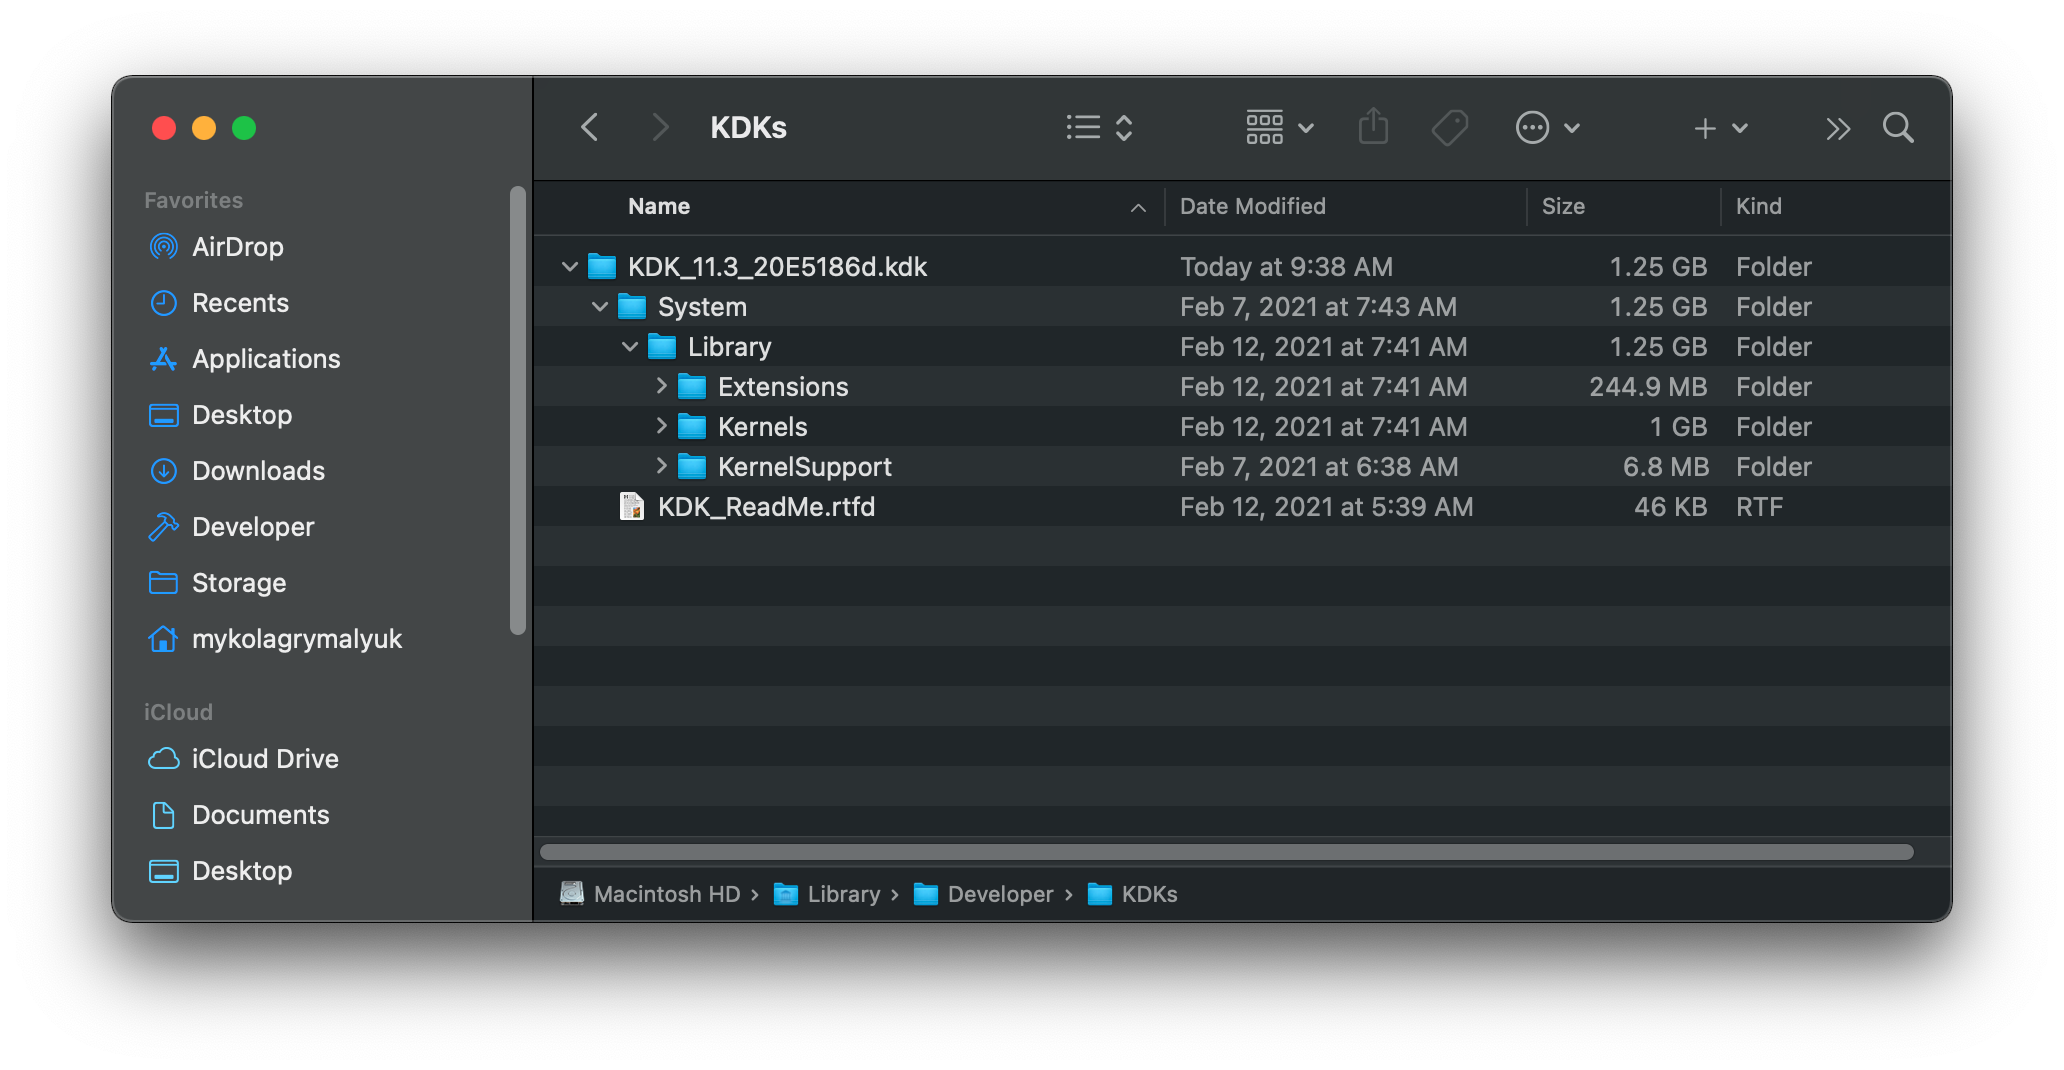This screenshot has height=1070, width=2064.
Task: Open AirDrop in the sidebar
Action: pos(237,247)
